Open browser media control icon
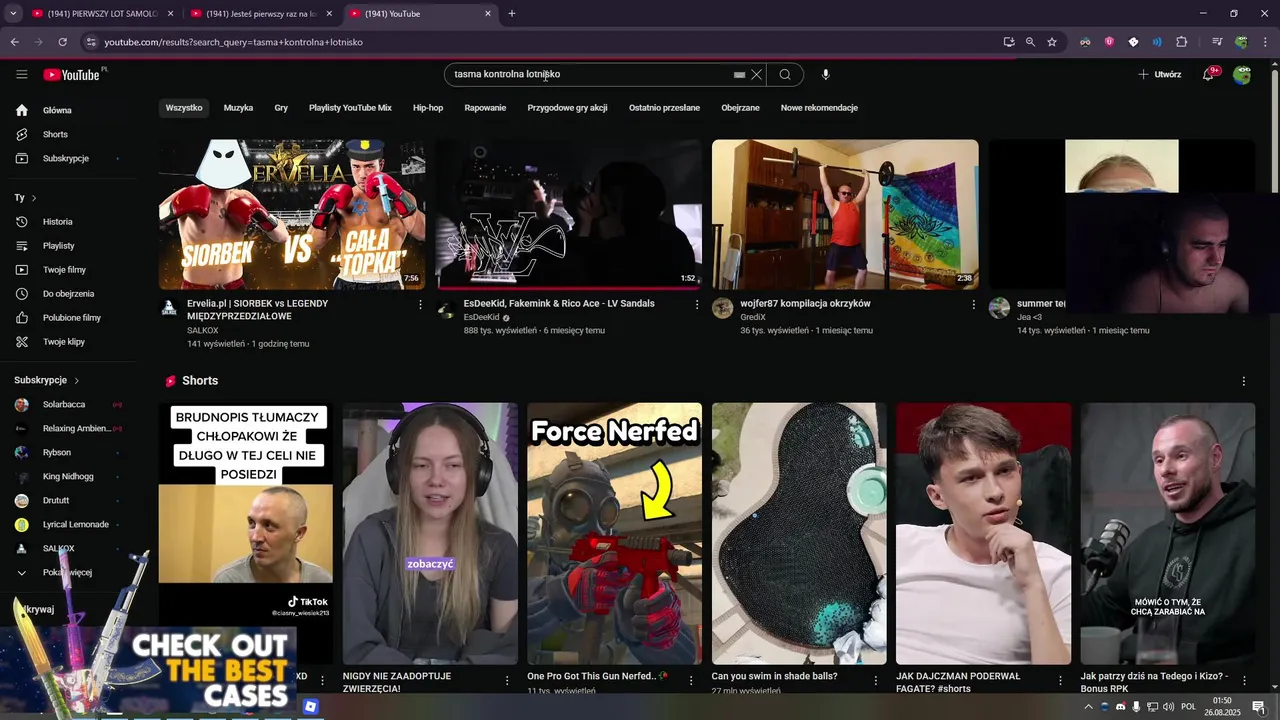The image size is (1280, 720). (x=1217, y=42)
